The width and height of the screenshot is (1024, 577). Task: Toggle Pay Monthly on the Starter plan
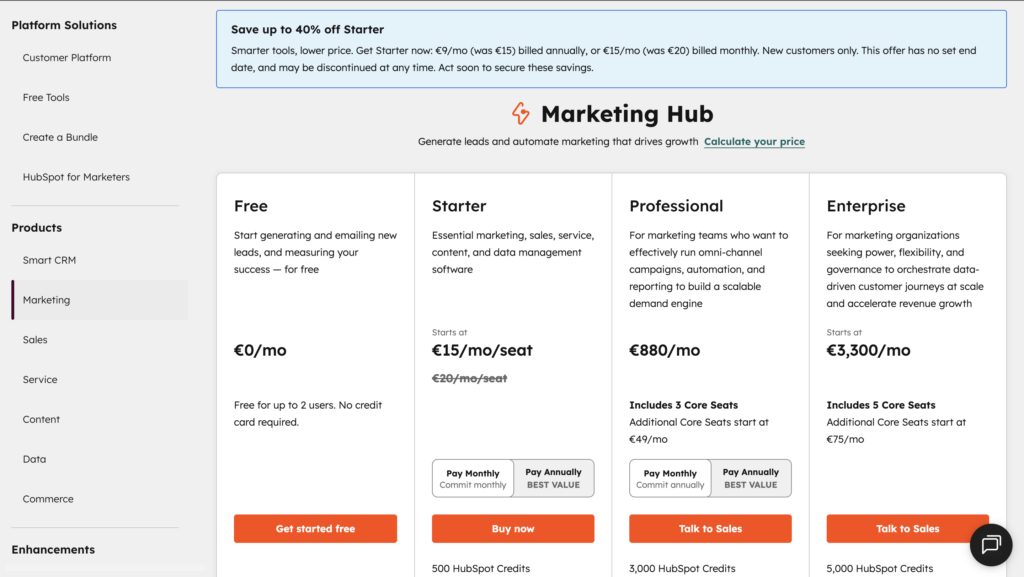pos(472,478)
